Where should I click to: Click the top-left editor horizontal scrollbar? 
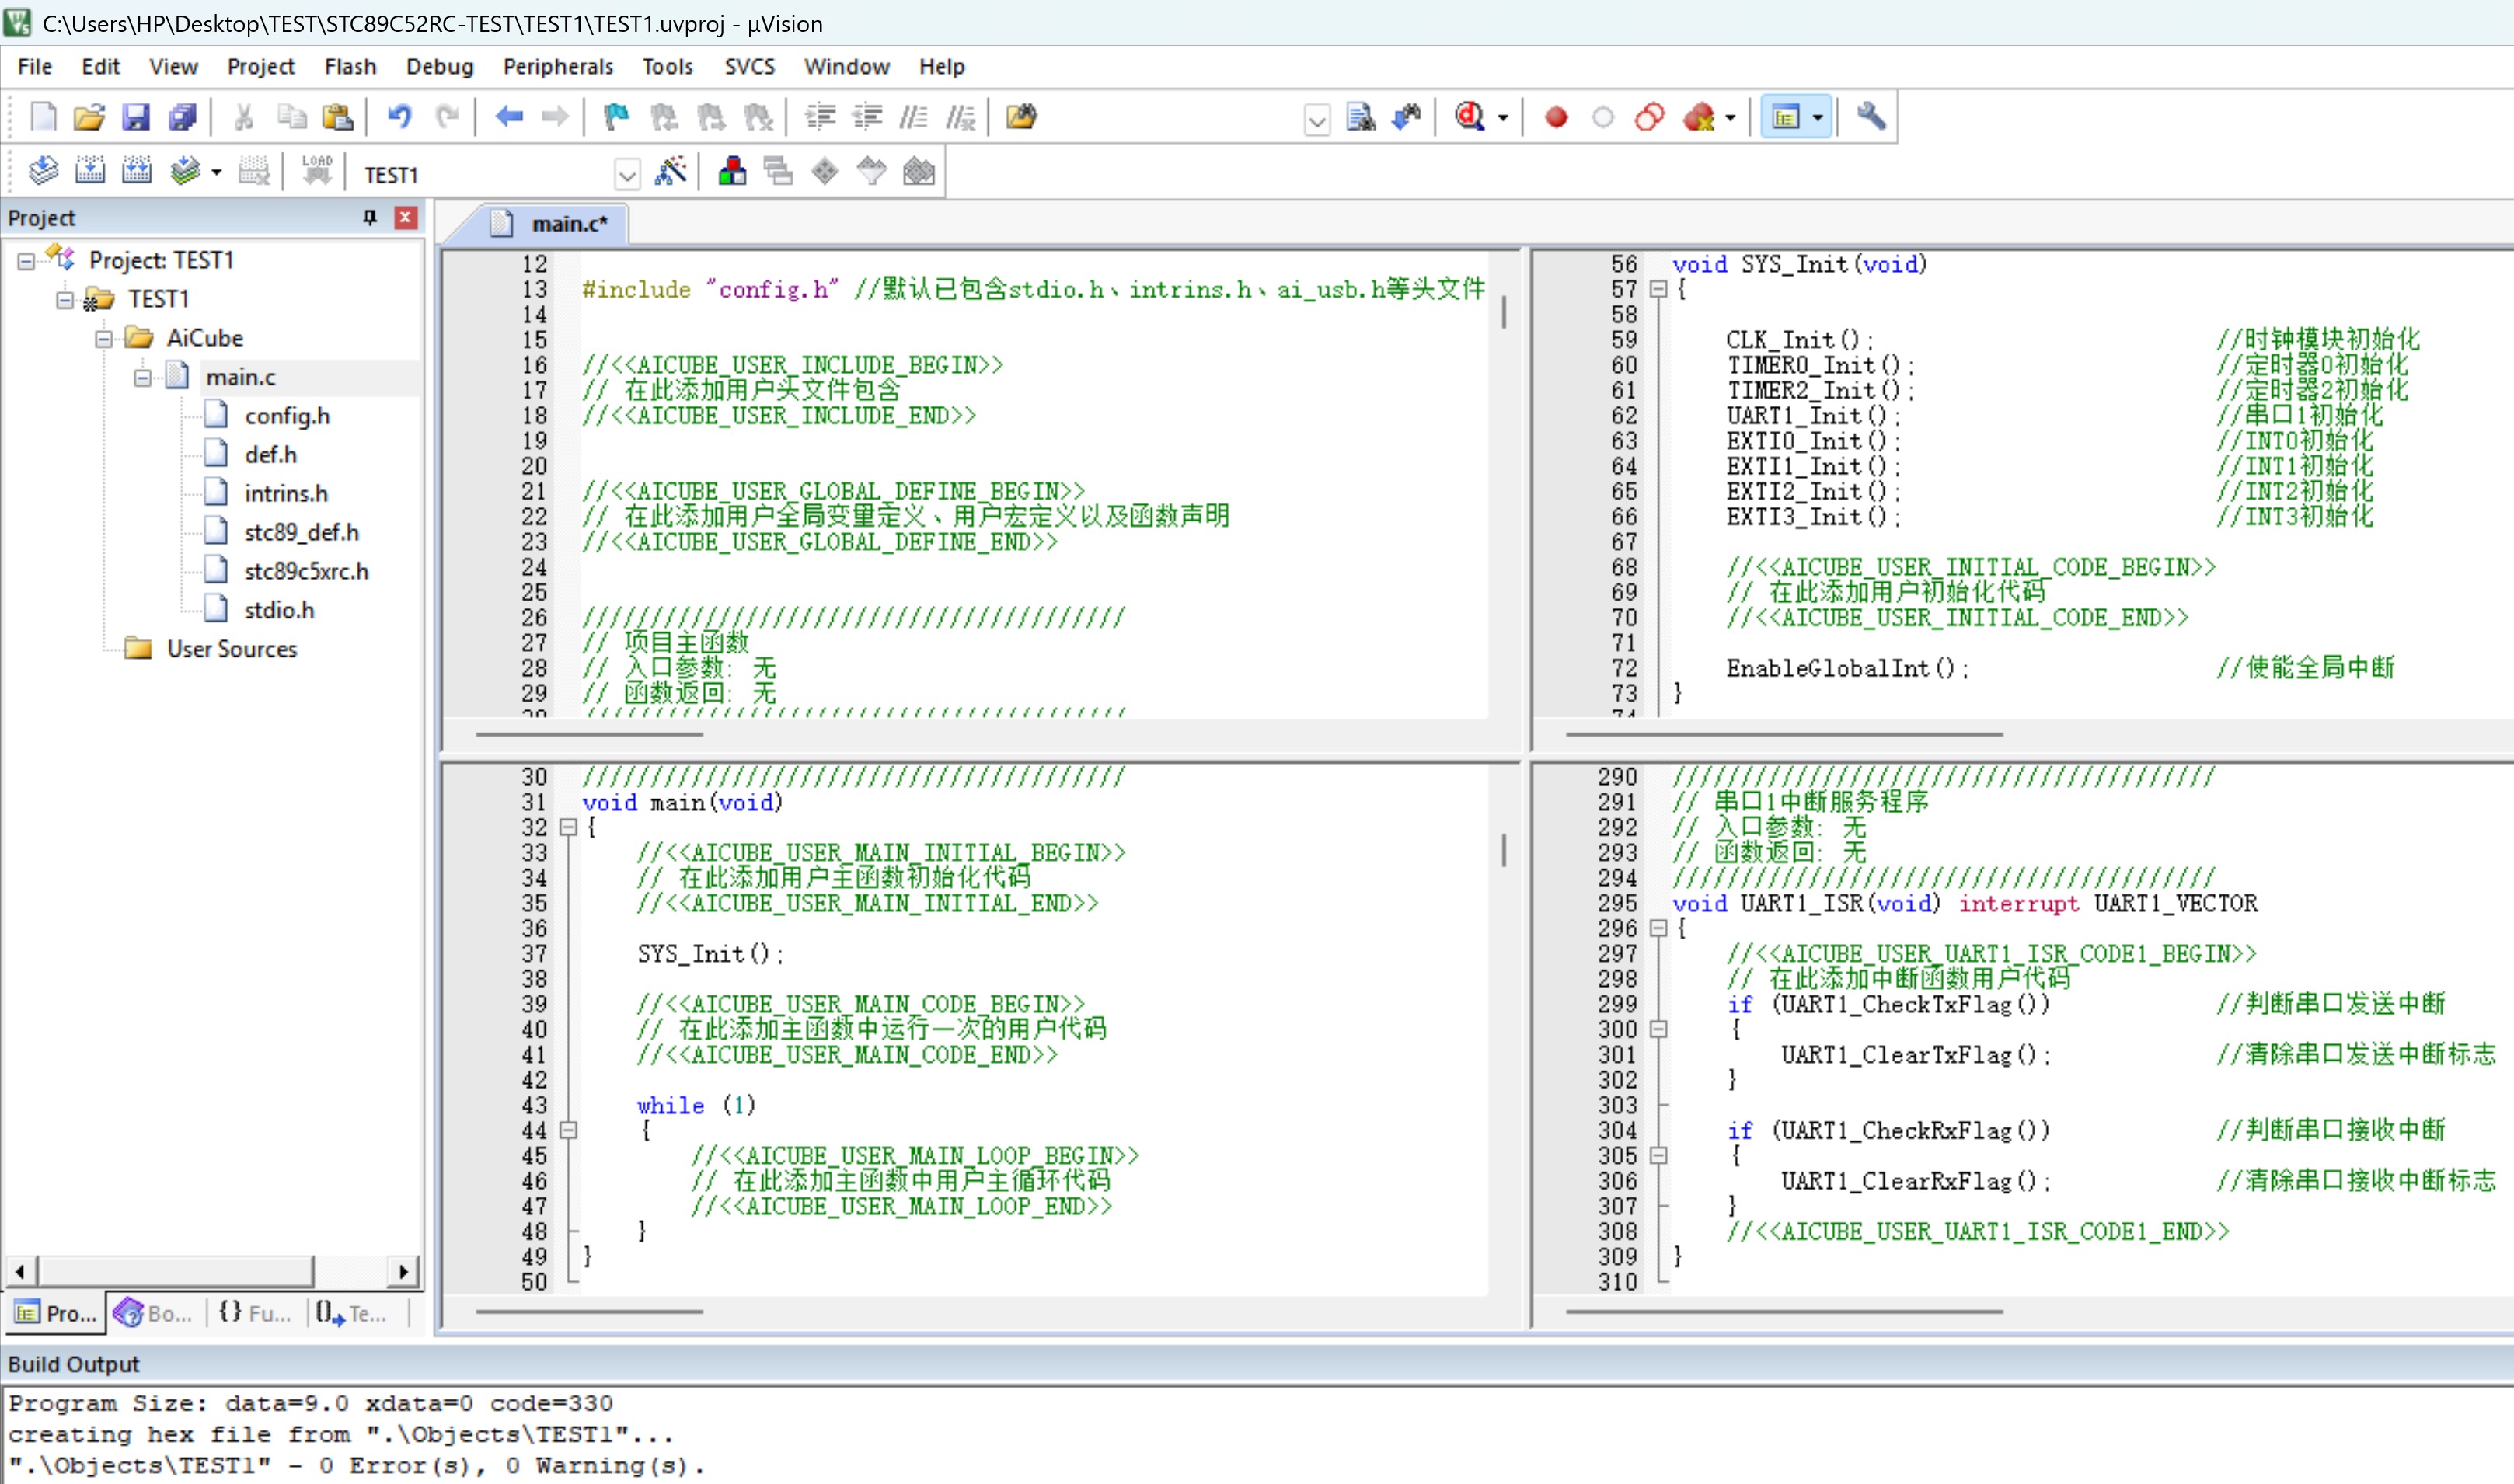click(589, 735)
